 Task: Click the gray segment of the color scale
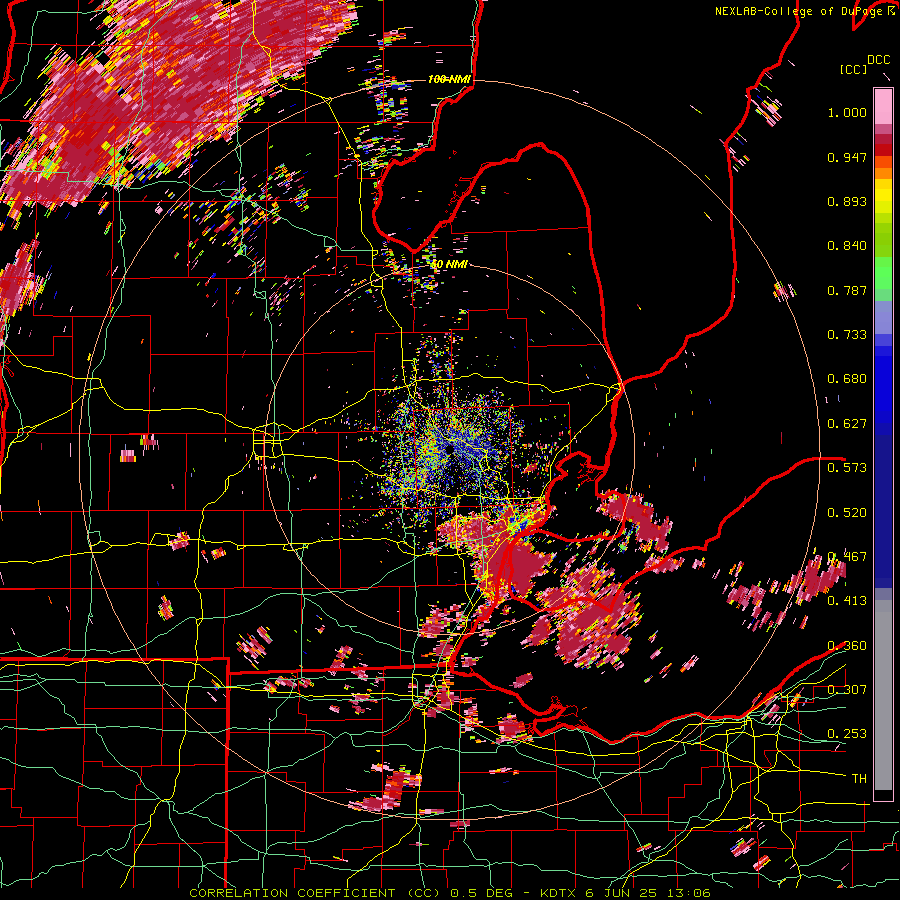click(x=883, y=695)
